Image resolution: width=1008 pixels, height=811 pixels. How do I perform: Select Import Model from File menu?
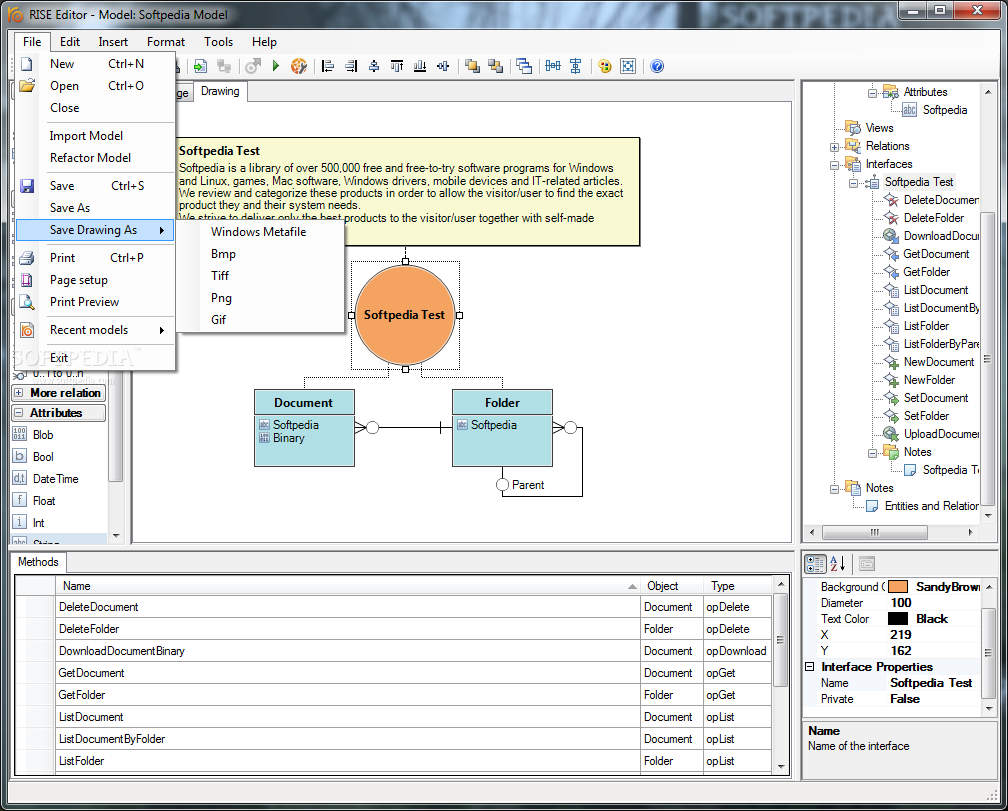coord(95,136)
